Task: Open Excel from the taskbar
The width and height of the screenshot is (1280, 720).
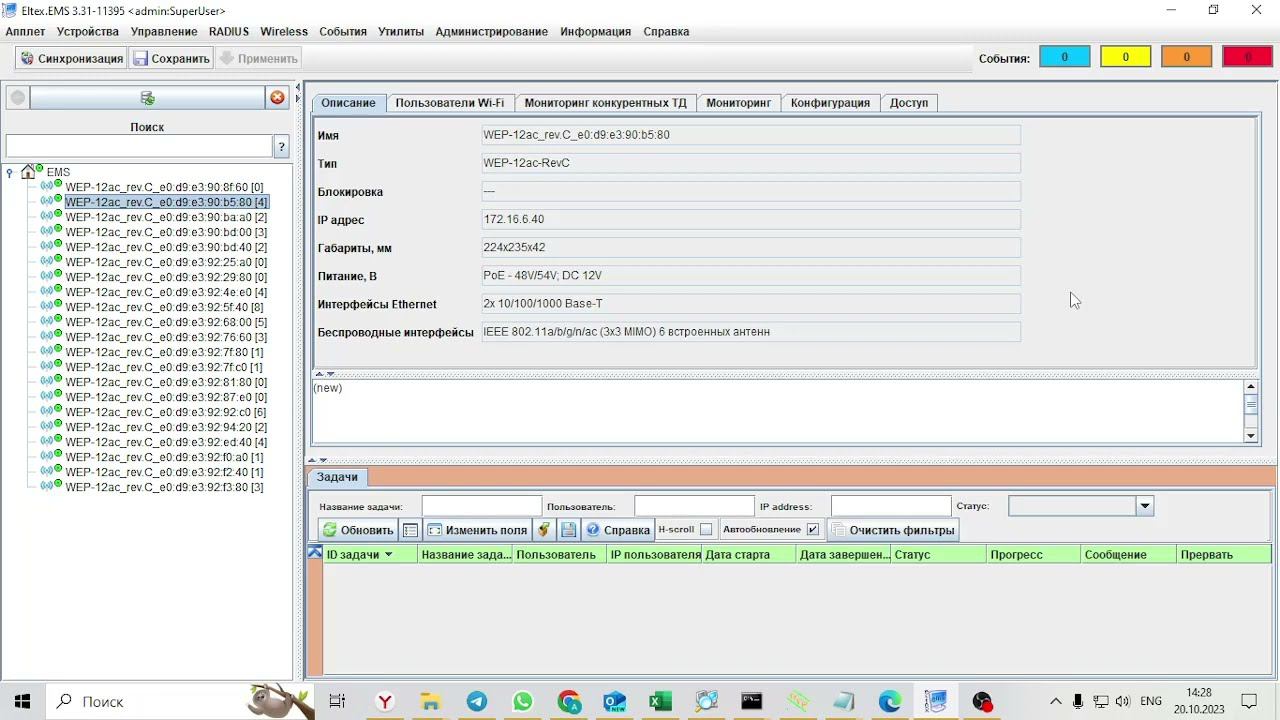Action: click(660, 702)
